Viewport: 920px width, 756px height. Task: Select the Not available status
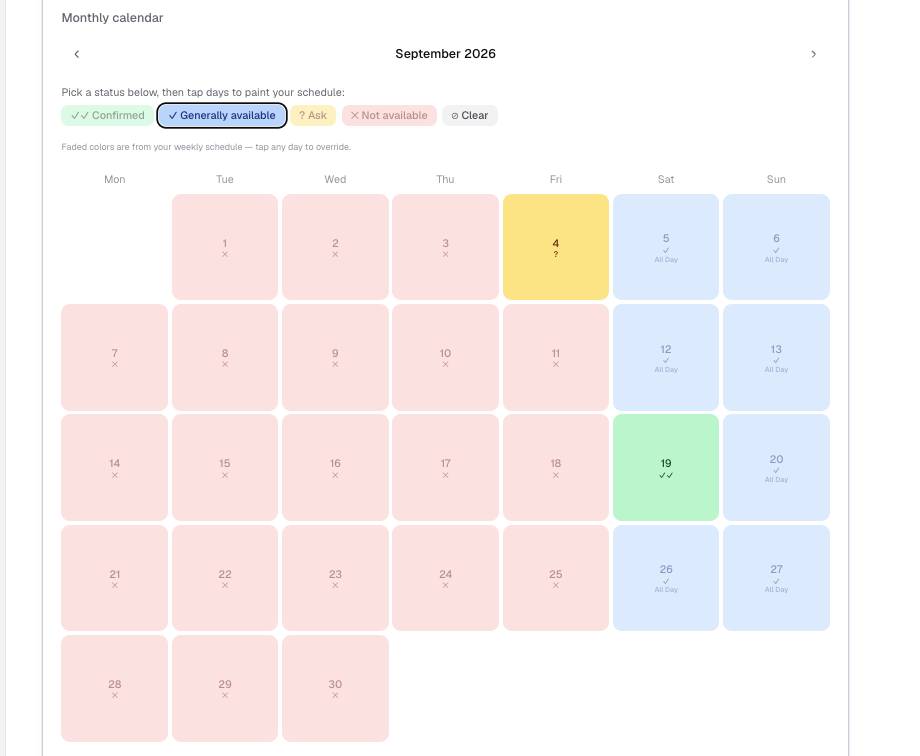[389, 116]
